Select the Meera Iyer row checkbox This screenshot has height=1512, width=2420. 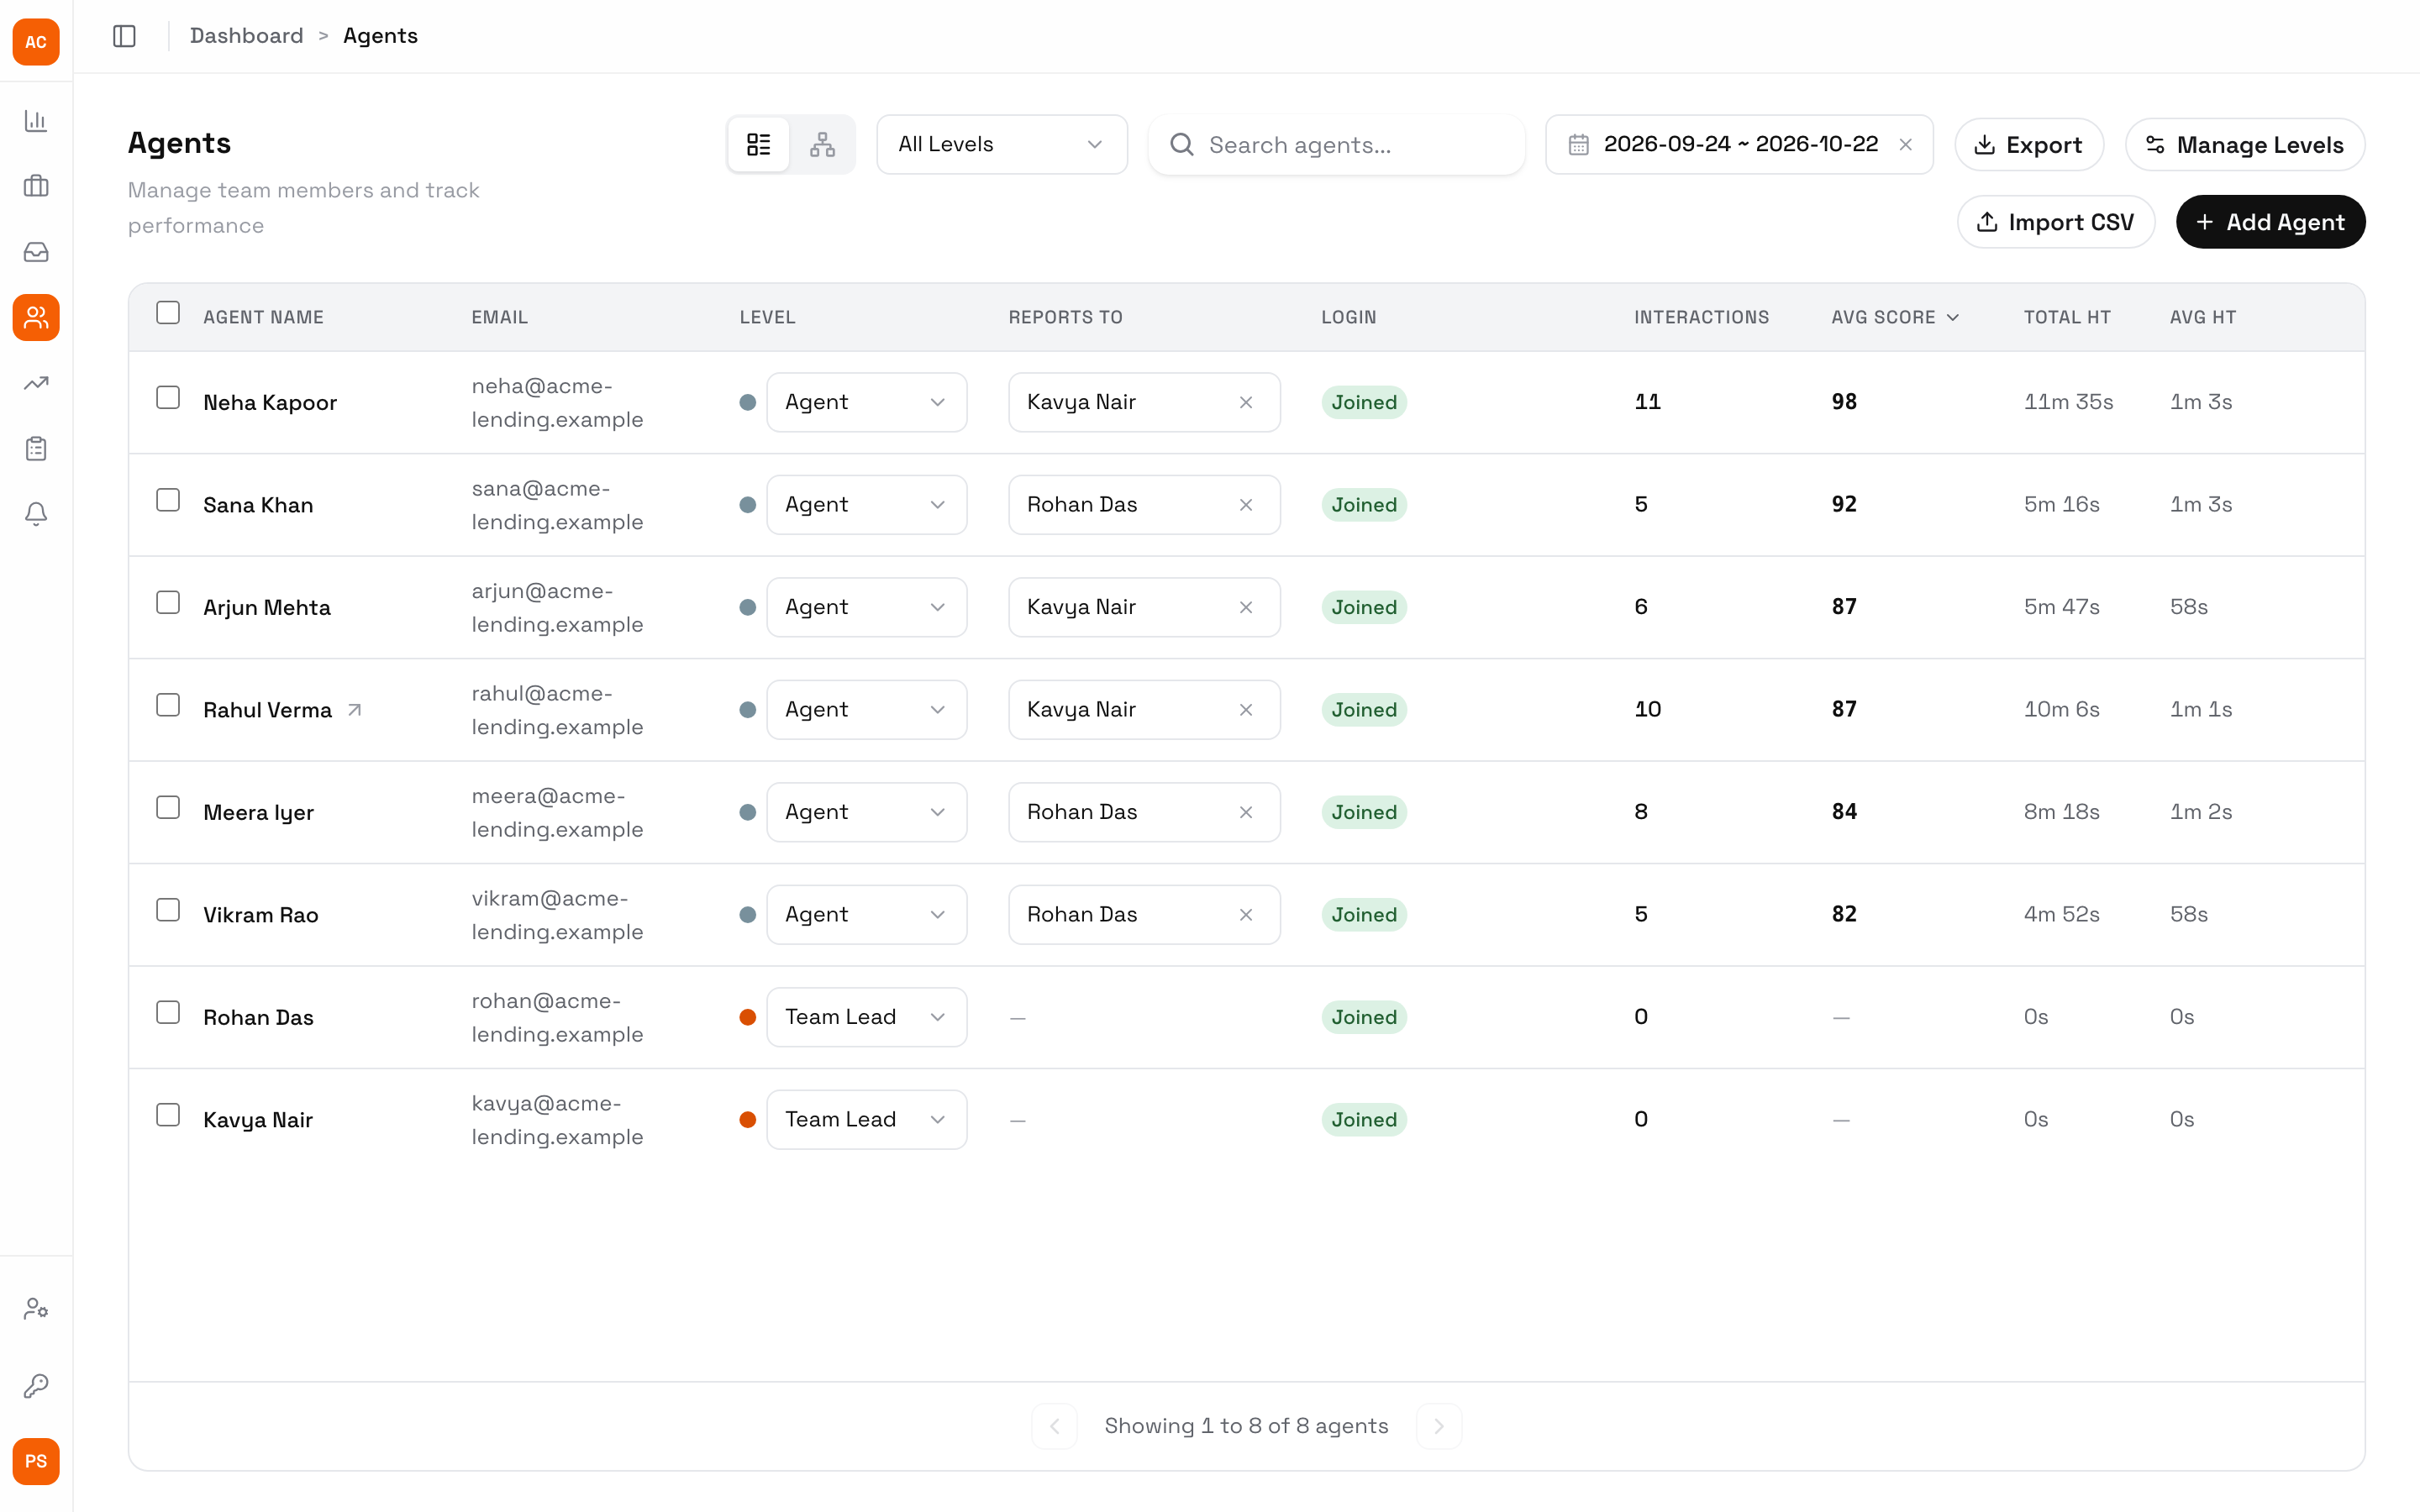[x=168, y=808]
